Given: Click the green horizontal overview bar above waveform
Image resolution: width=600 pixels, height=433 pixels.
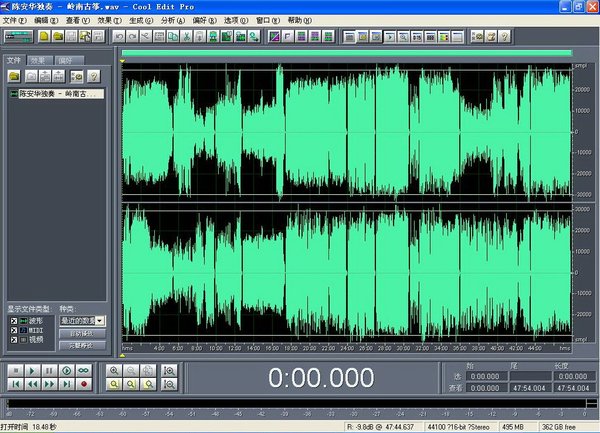Looking at the screenshot, I should [346, 53].
